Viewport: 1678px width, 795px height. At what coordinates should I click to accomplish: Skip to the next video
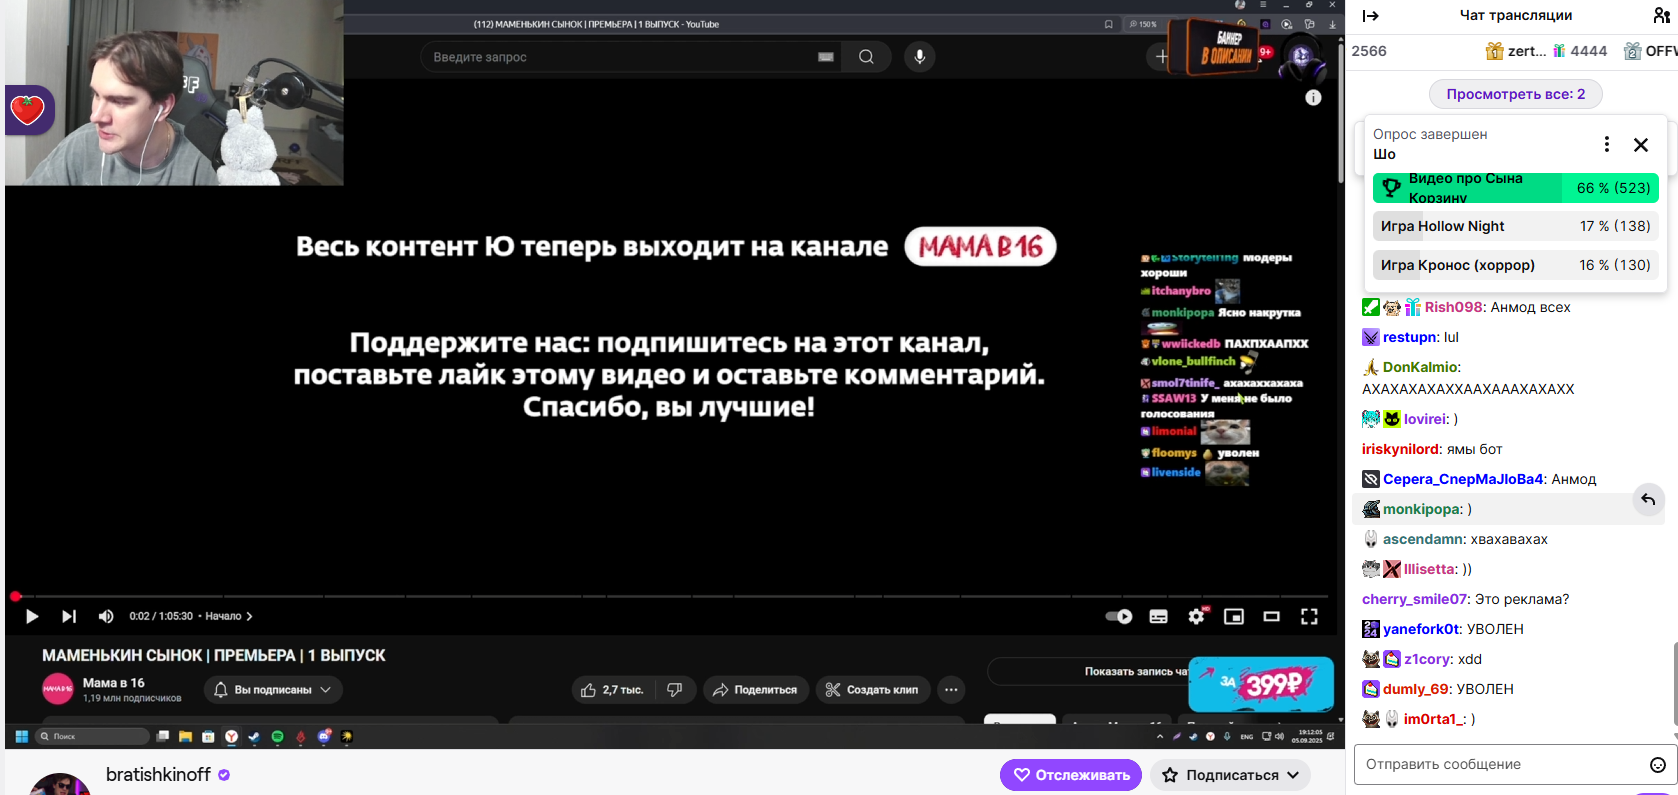(x=68, y=616)
